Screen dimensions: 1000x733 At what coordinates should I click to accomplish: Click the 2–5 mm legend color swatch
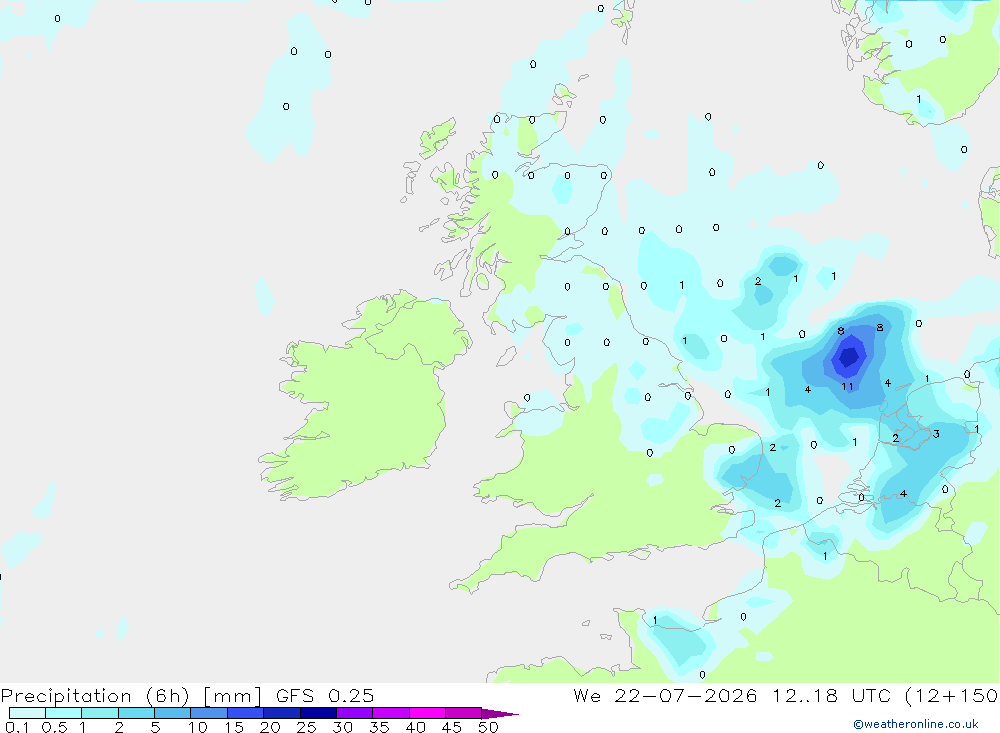tap(136, 713)
